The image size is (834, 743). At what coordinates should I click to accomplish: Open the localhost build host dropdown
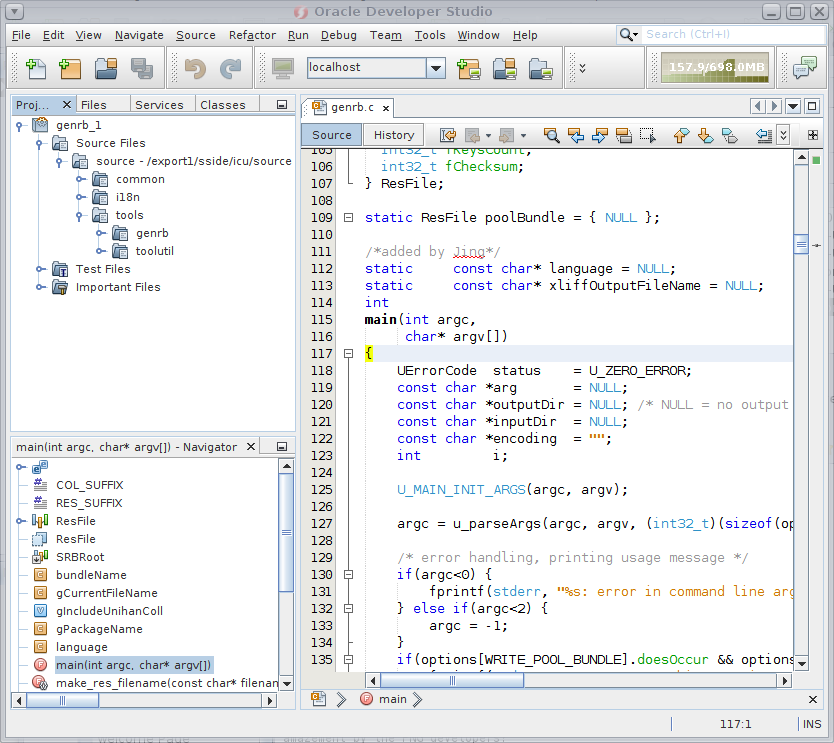click(435, 68)
